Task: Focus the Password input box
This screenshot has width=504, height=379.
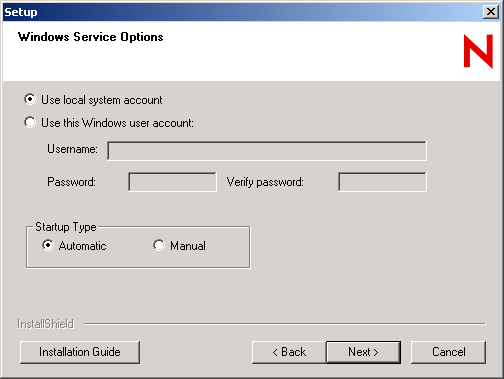Action: (x=172, y=182)
